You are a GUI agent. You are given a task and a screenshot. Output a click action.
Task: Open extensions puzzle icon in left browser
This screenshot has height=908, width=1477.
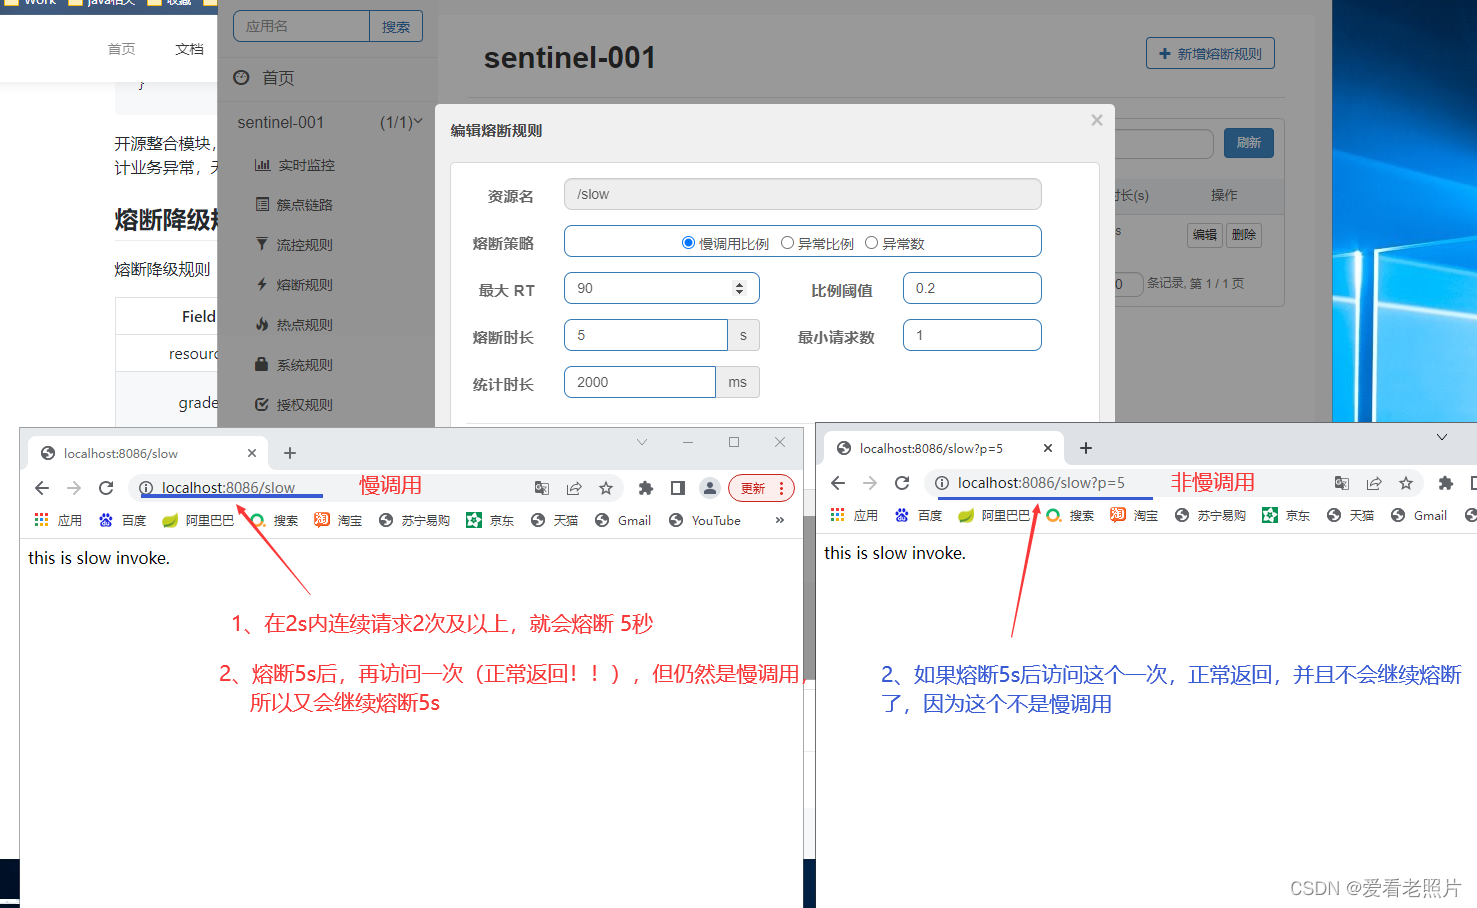[x=646, y=488]
